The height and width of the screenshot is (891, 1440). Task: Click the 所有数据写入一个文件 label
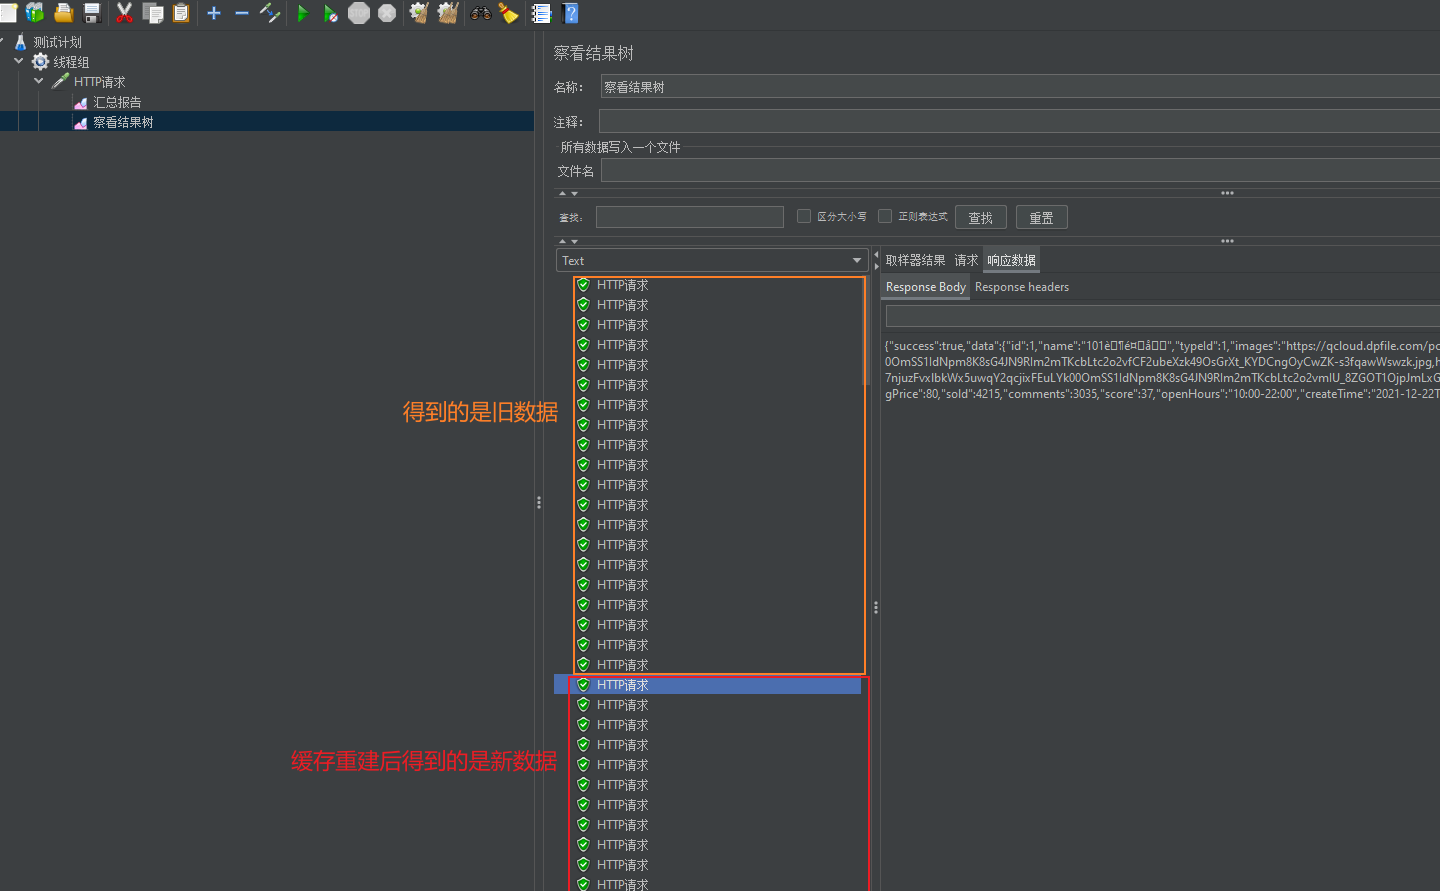click(620, 147)
